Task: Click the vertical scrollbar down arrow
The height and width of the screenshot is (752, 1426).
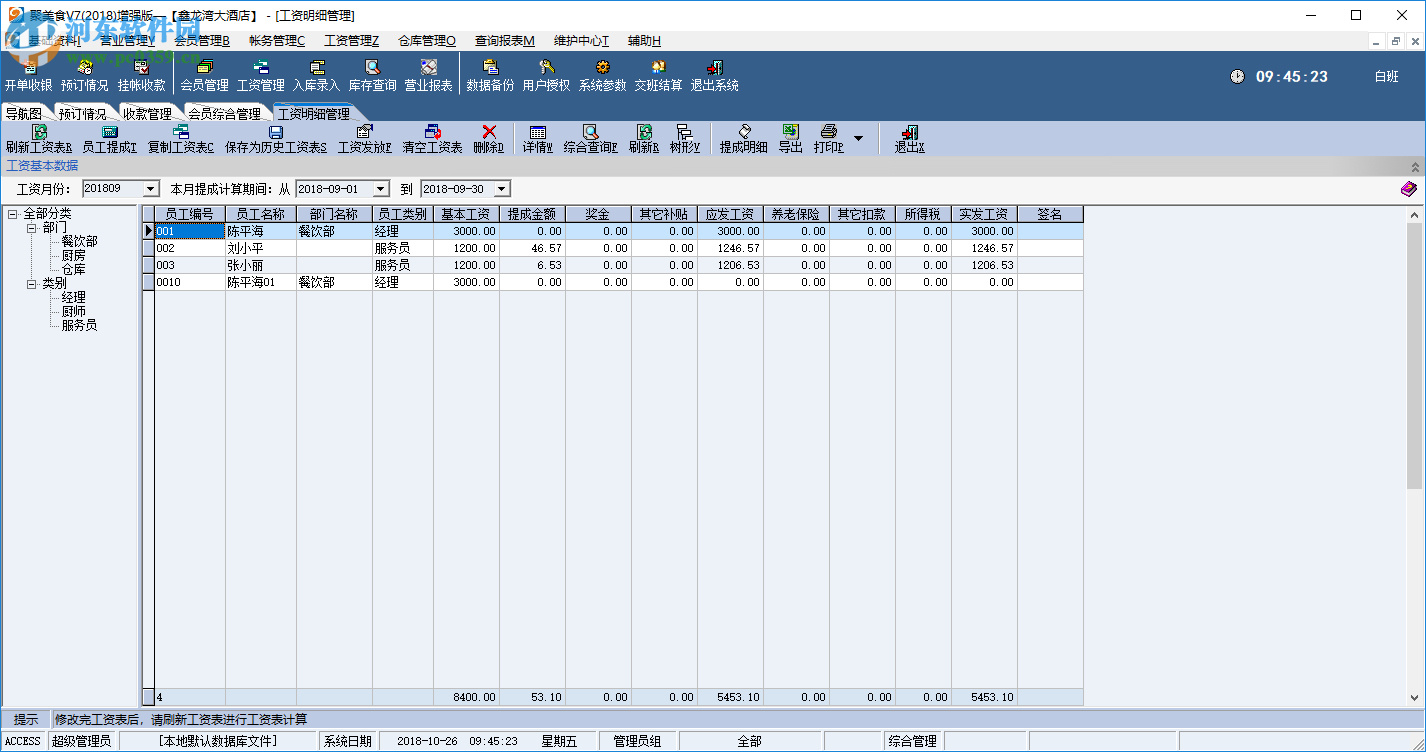Action: (x=1414, y=698)
